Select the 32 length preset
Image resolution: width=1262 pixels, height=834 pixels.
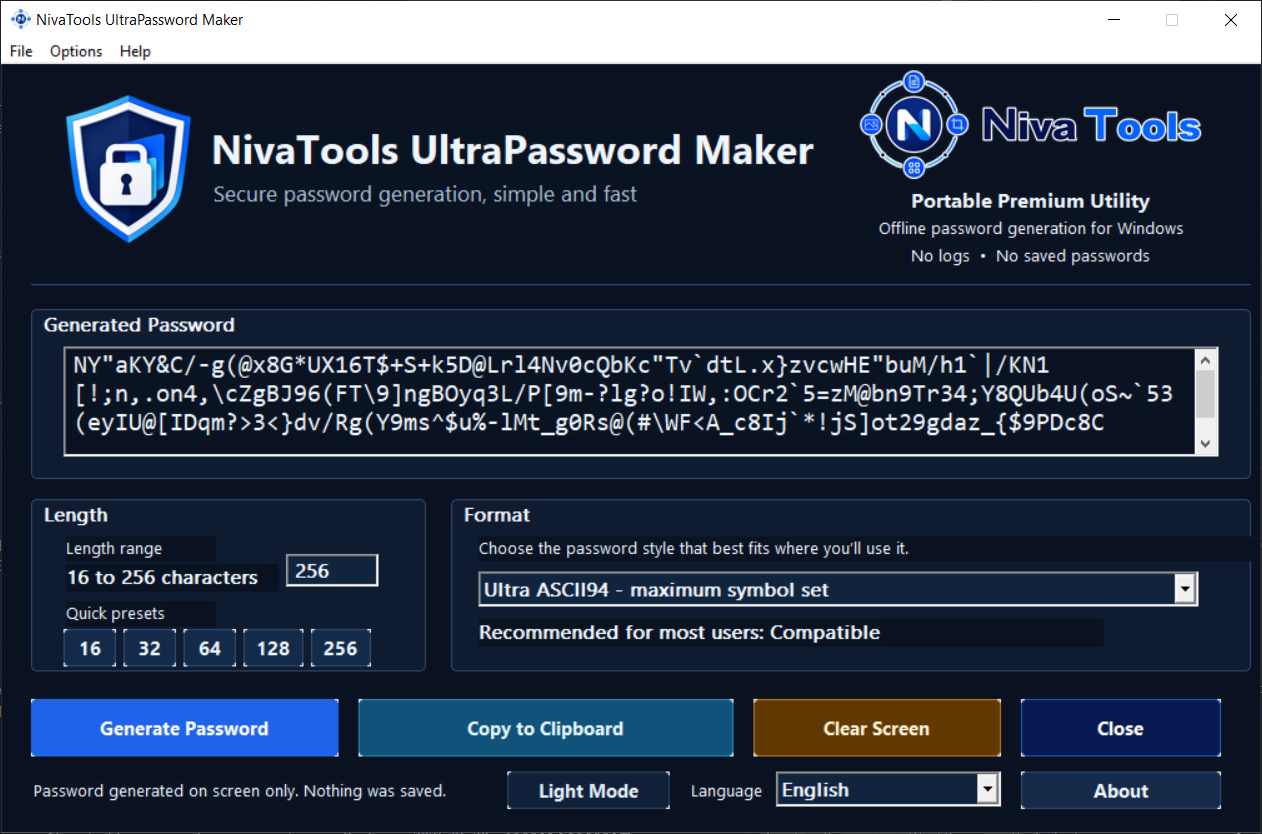pos(150,648)
